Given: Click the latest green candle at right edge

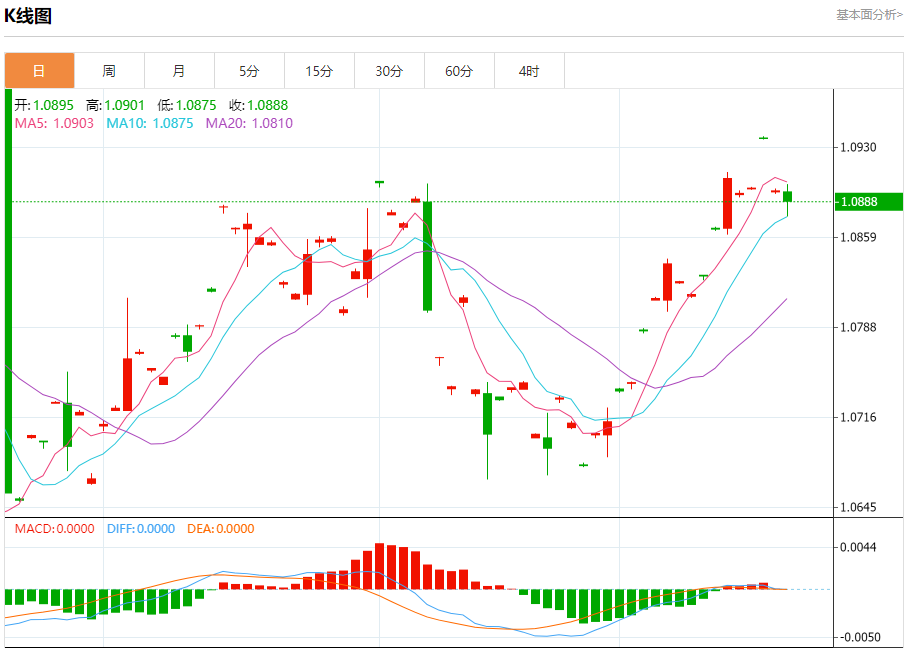Looking at the screenshot, I should pos(788,197).
